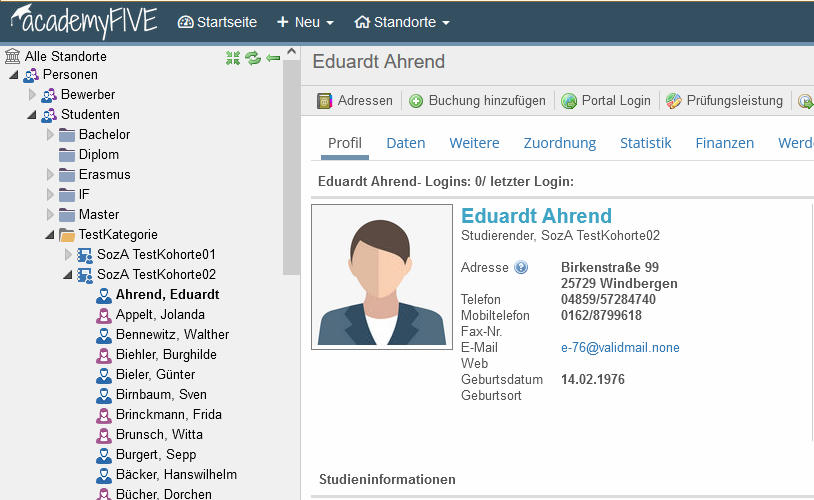
Task: Open the Adressen toolbar item
Action: 355,101
